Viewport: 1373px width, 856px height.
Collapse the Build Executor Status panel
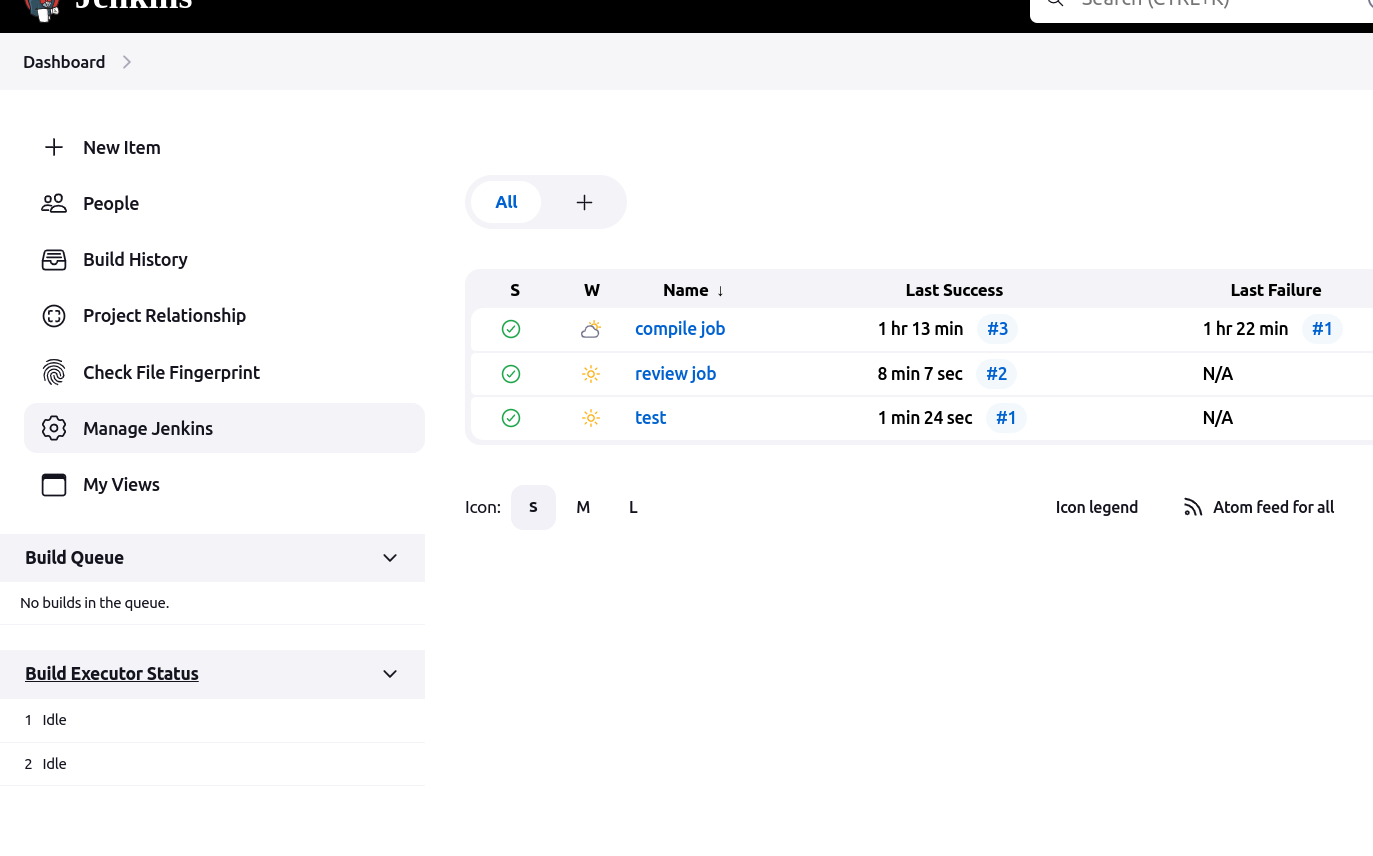point(389,674)
